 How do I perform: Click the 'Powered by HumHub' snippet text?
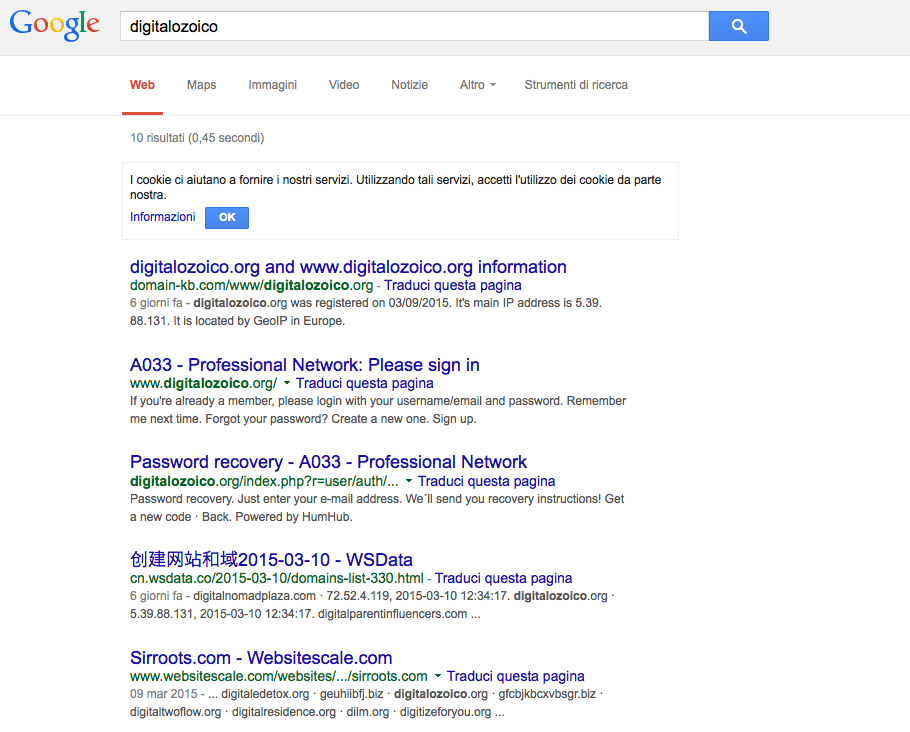294,517
